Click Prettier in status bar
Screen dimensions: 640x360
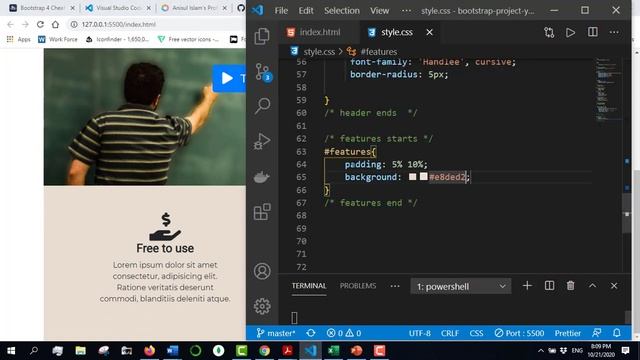(567, 333)
